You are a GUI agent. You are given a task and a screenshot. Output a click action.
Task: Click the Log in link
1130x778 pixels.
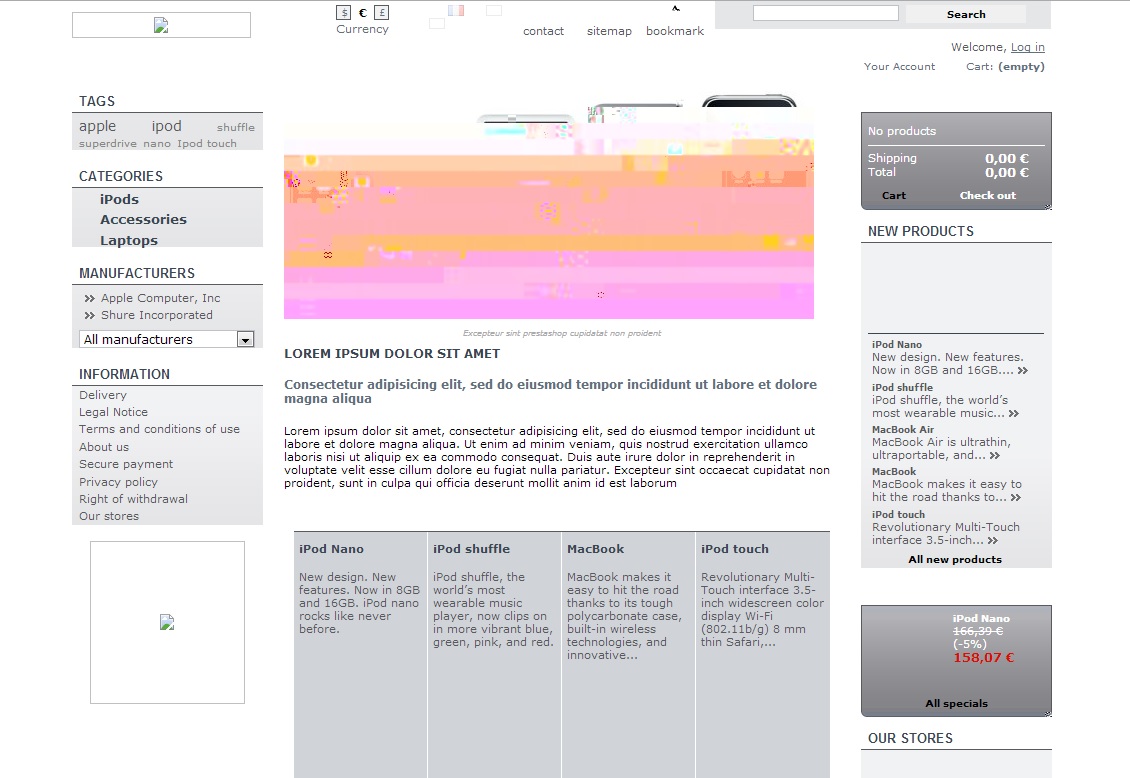click(1028, 47)
